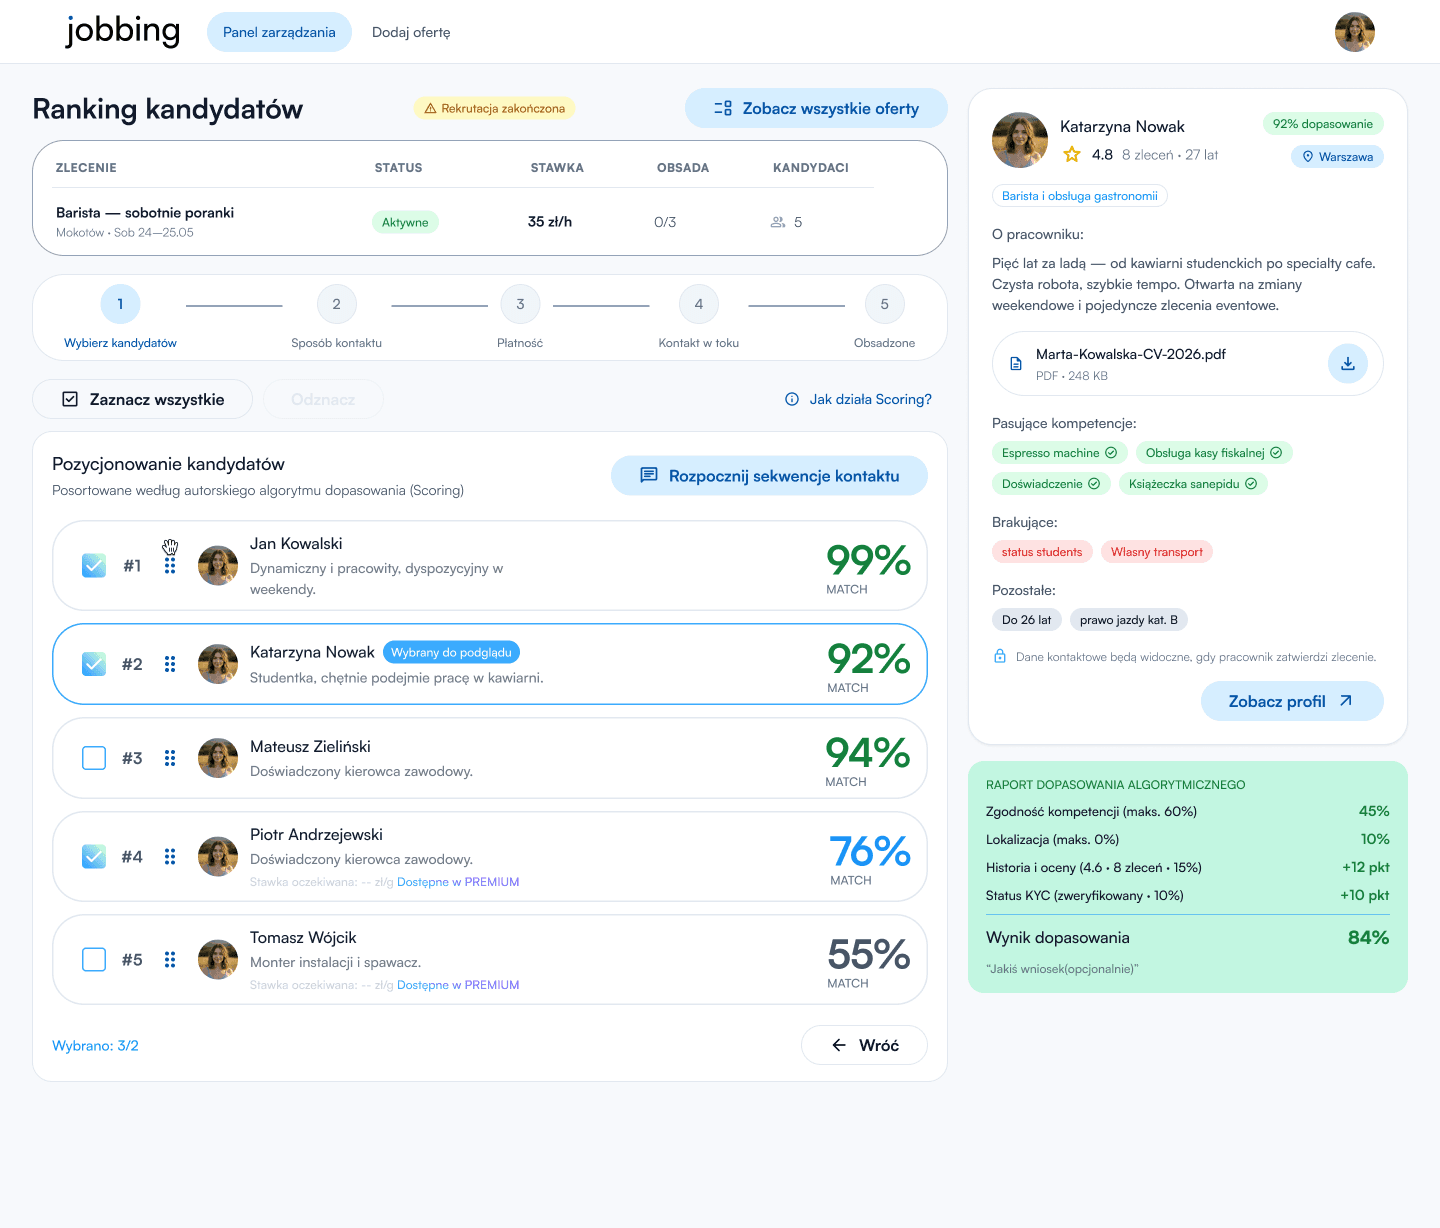Grab the drag handle for Jan Kowalski

[170, 566]
